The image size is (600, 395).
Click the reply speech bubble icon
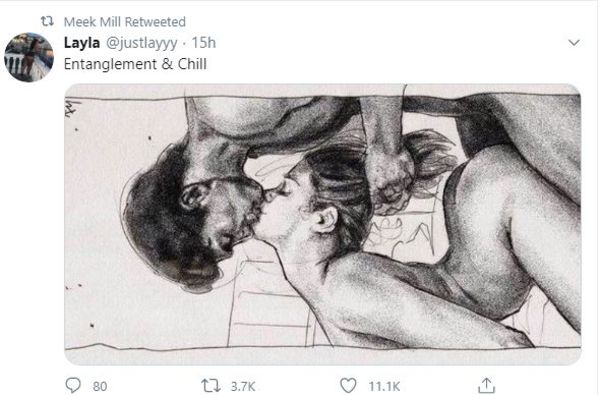click(73, 385)
